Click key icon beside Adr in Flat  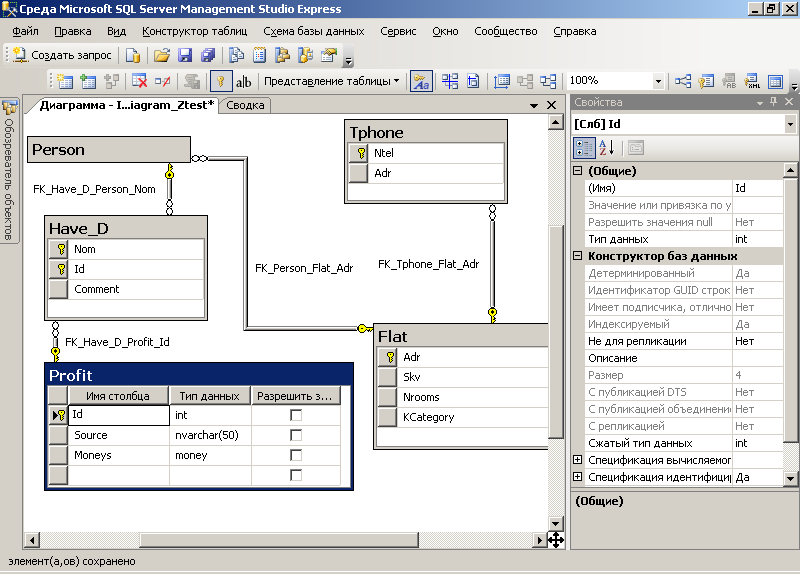pos(390,357)
